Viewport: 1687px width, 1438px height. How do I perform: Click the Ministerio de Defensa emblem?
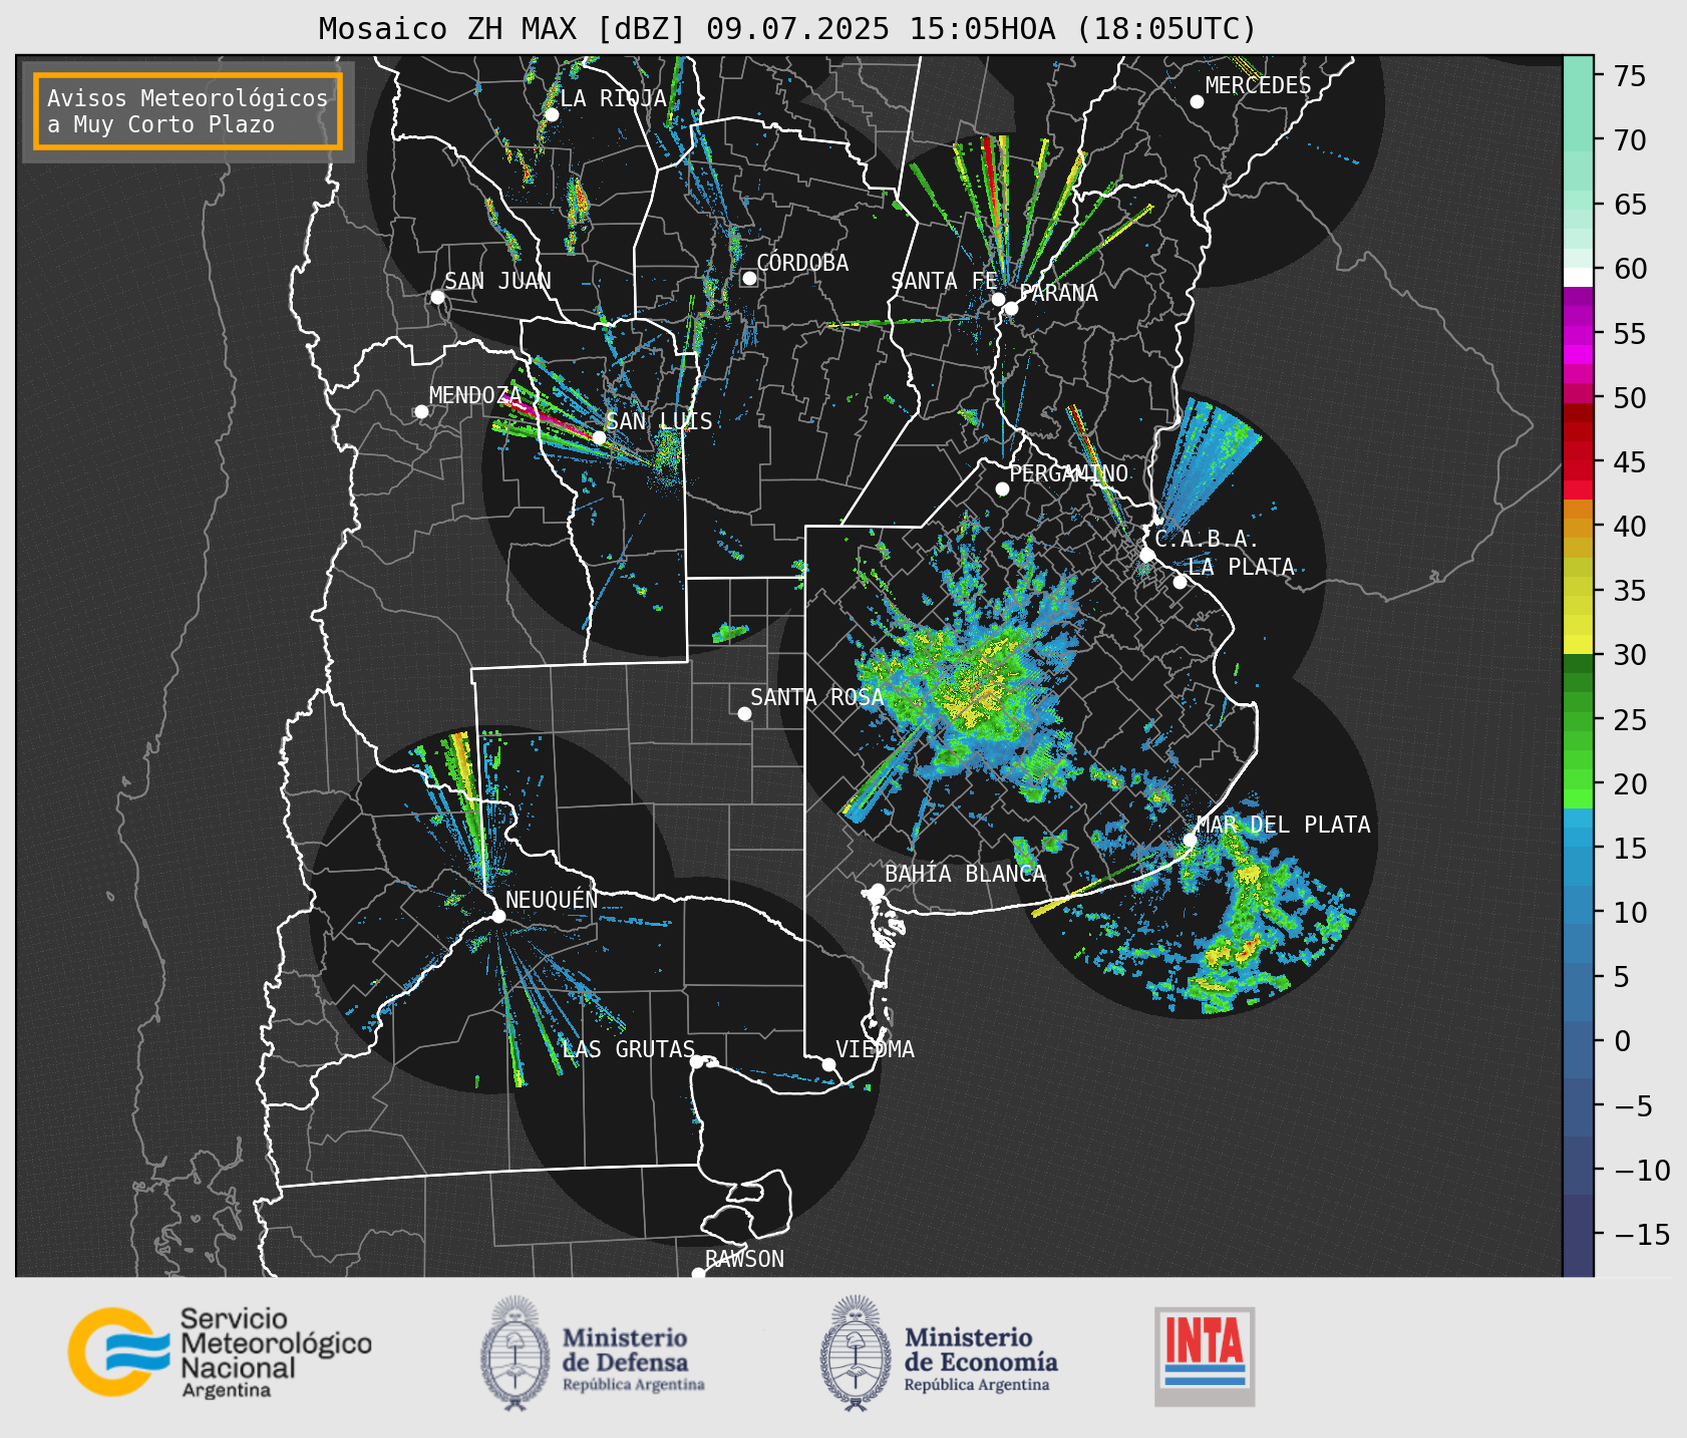[x=515, y=1354]
